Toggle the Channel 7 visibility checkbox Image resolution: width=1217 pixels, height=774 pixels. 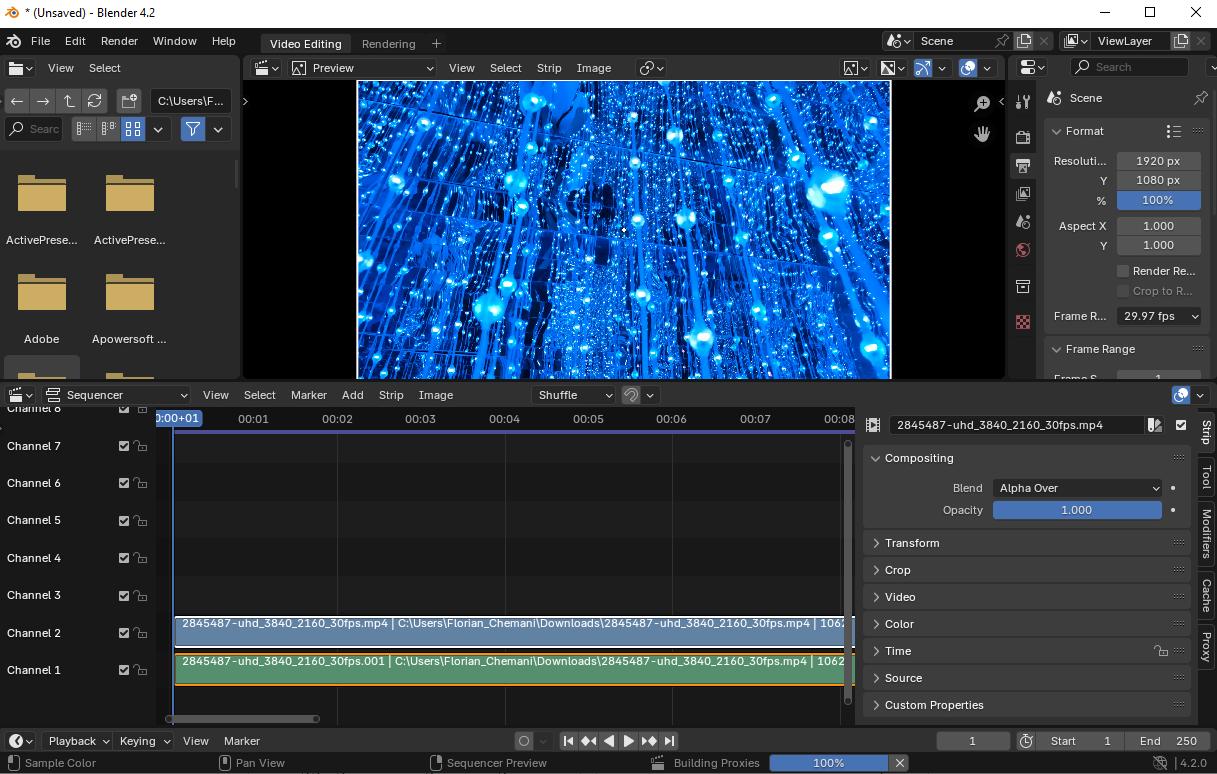(x=124, y=446)
